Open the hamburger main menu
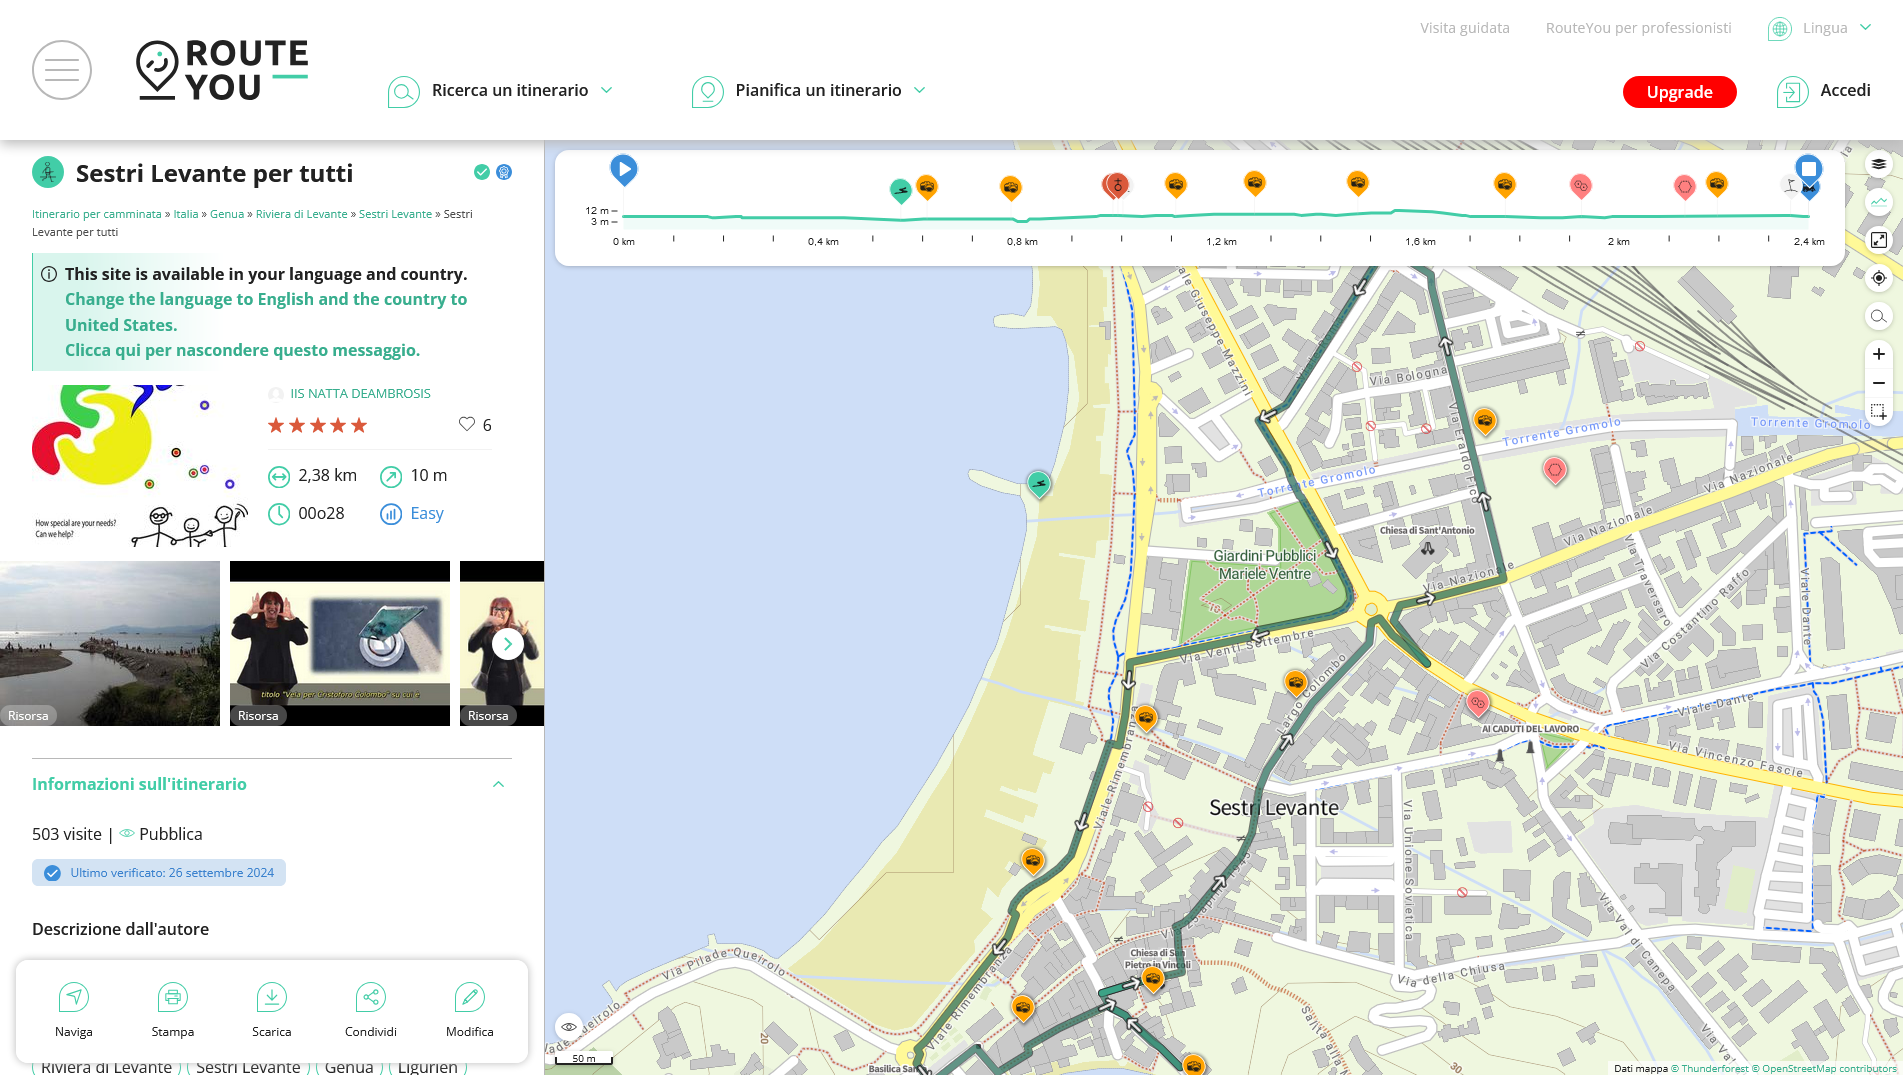The width and height of the screenshot is (1903, 1075). point(62,70)
